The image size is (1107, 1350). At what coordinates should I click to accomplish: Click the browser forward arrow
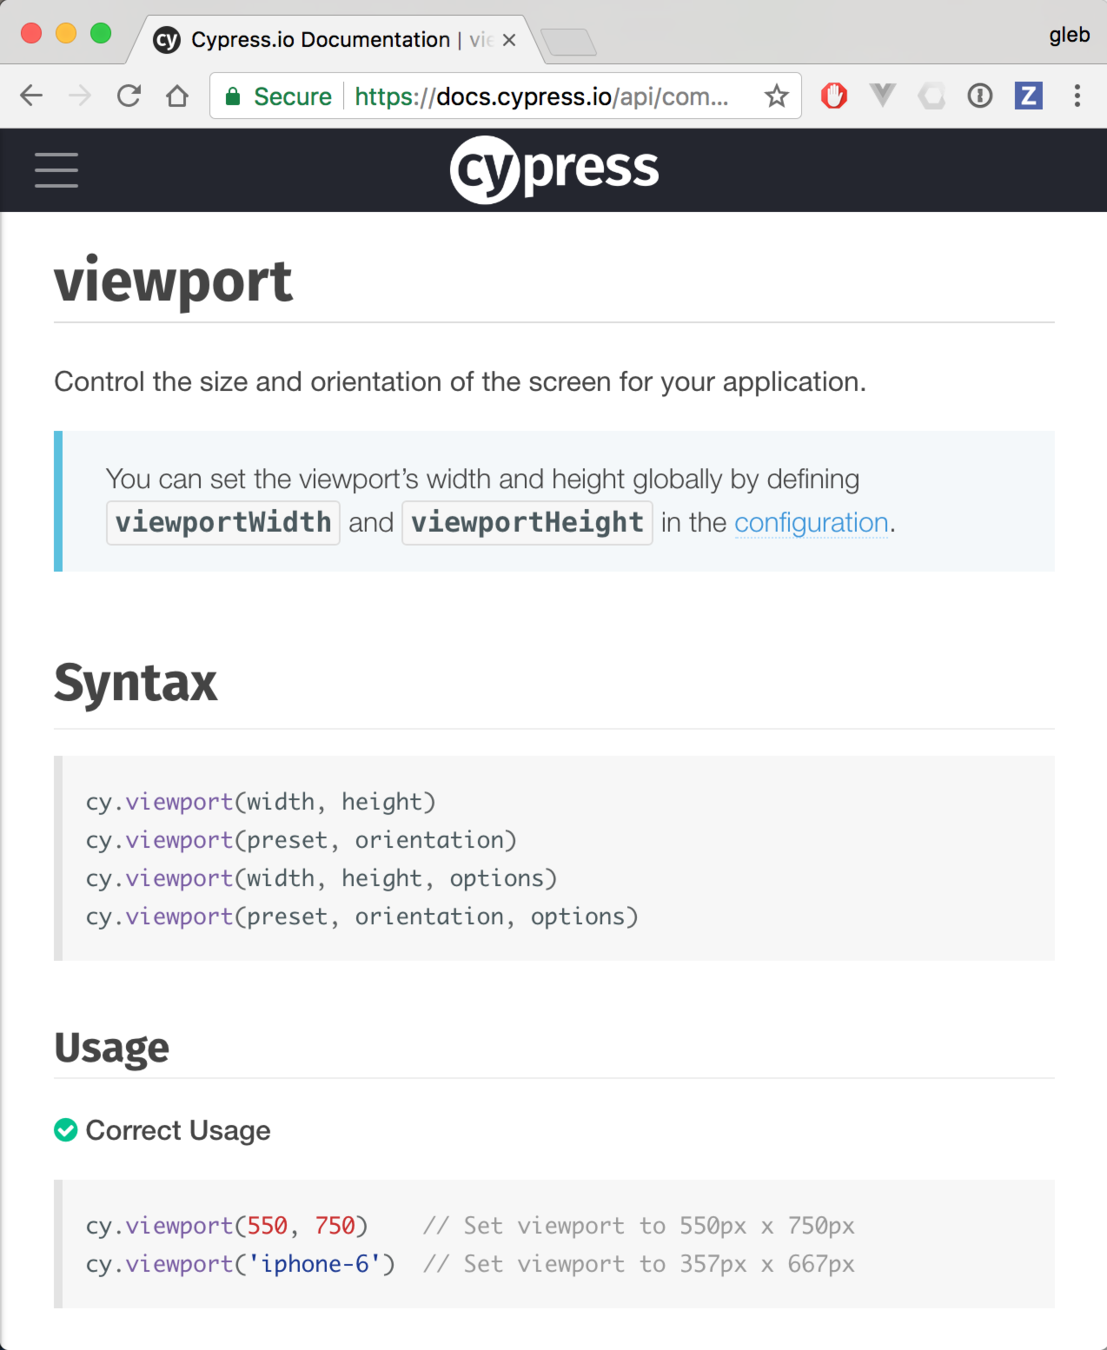[x=80, y=96]
